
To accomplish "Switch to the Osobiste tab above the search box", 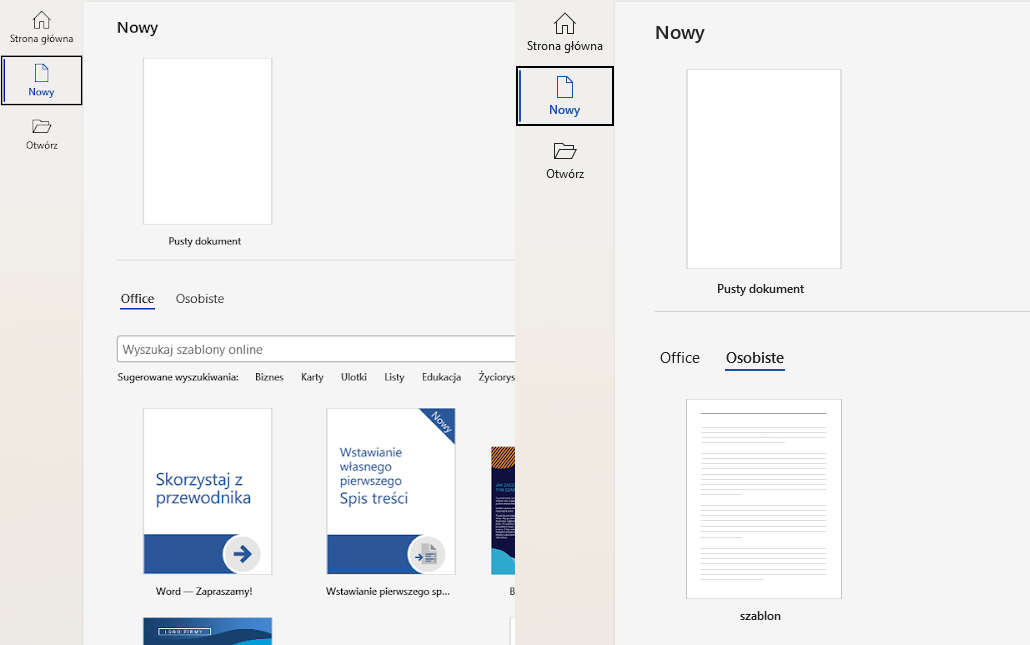I will click(x=200, y=299).
